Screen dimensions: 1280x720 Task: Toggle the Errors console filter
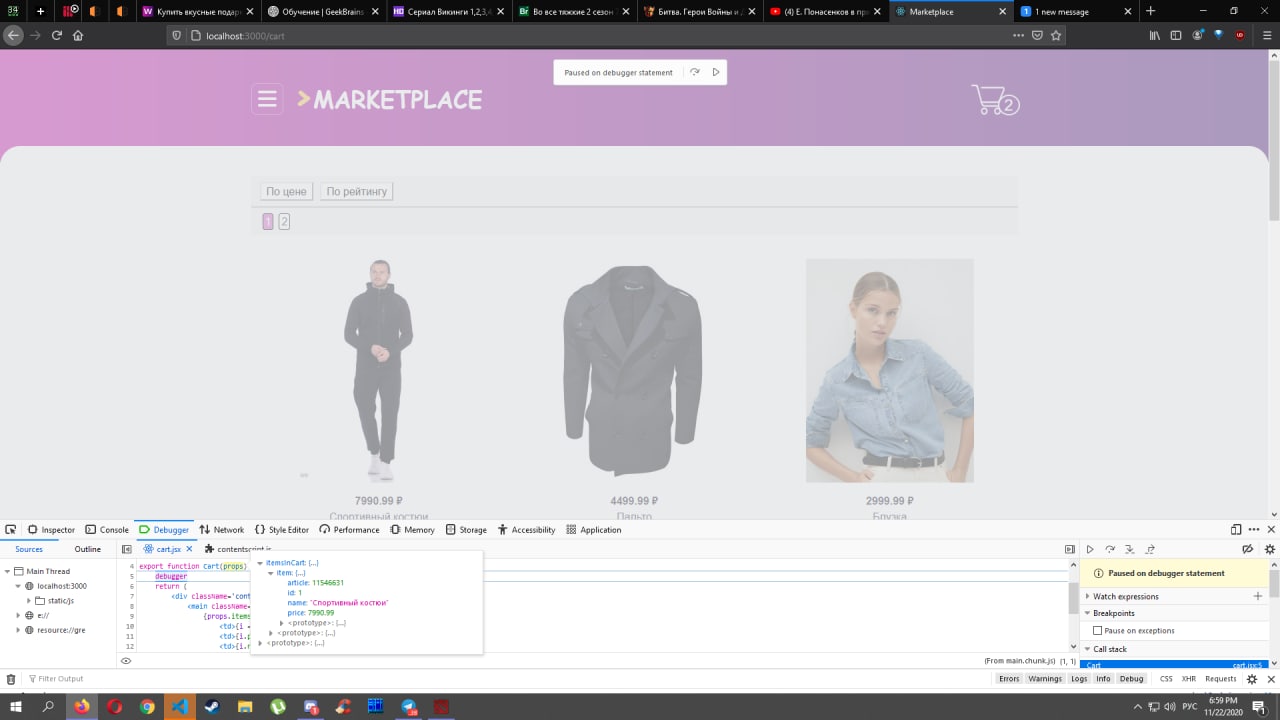(x=1009, y=679)
